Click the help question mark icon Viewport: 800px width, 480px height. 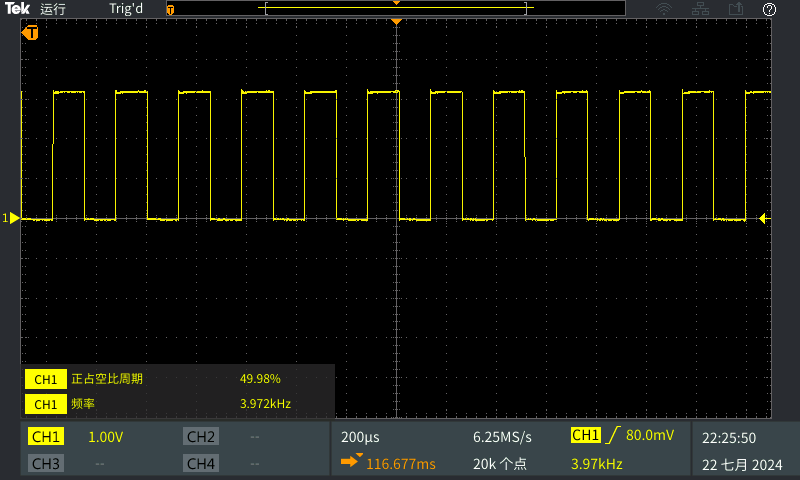(769, 9)
